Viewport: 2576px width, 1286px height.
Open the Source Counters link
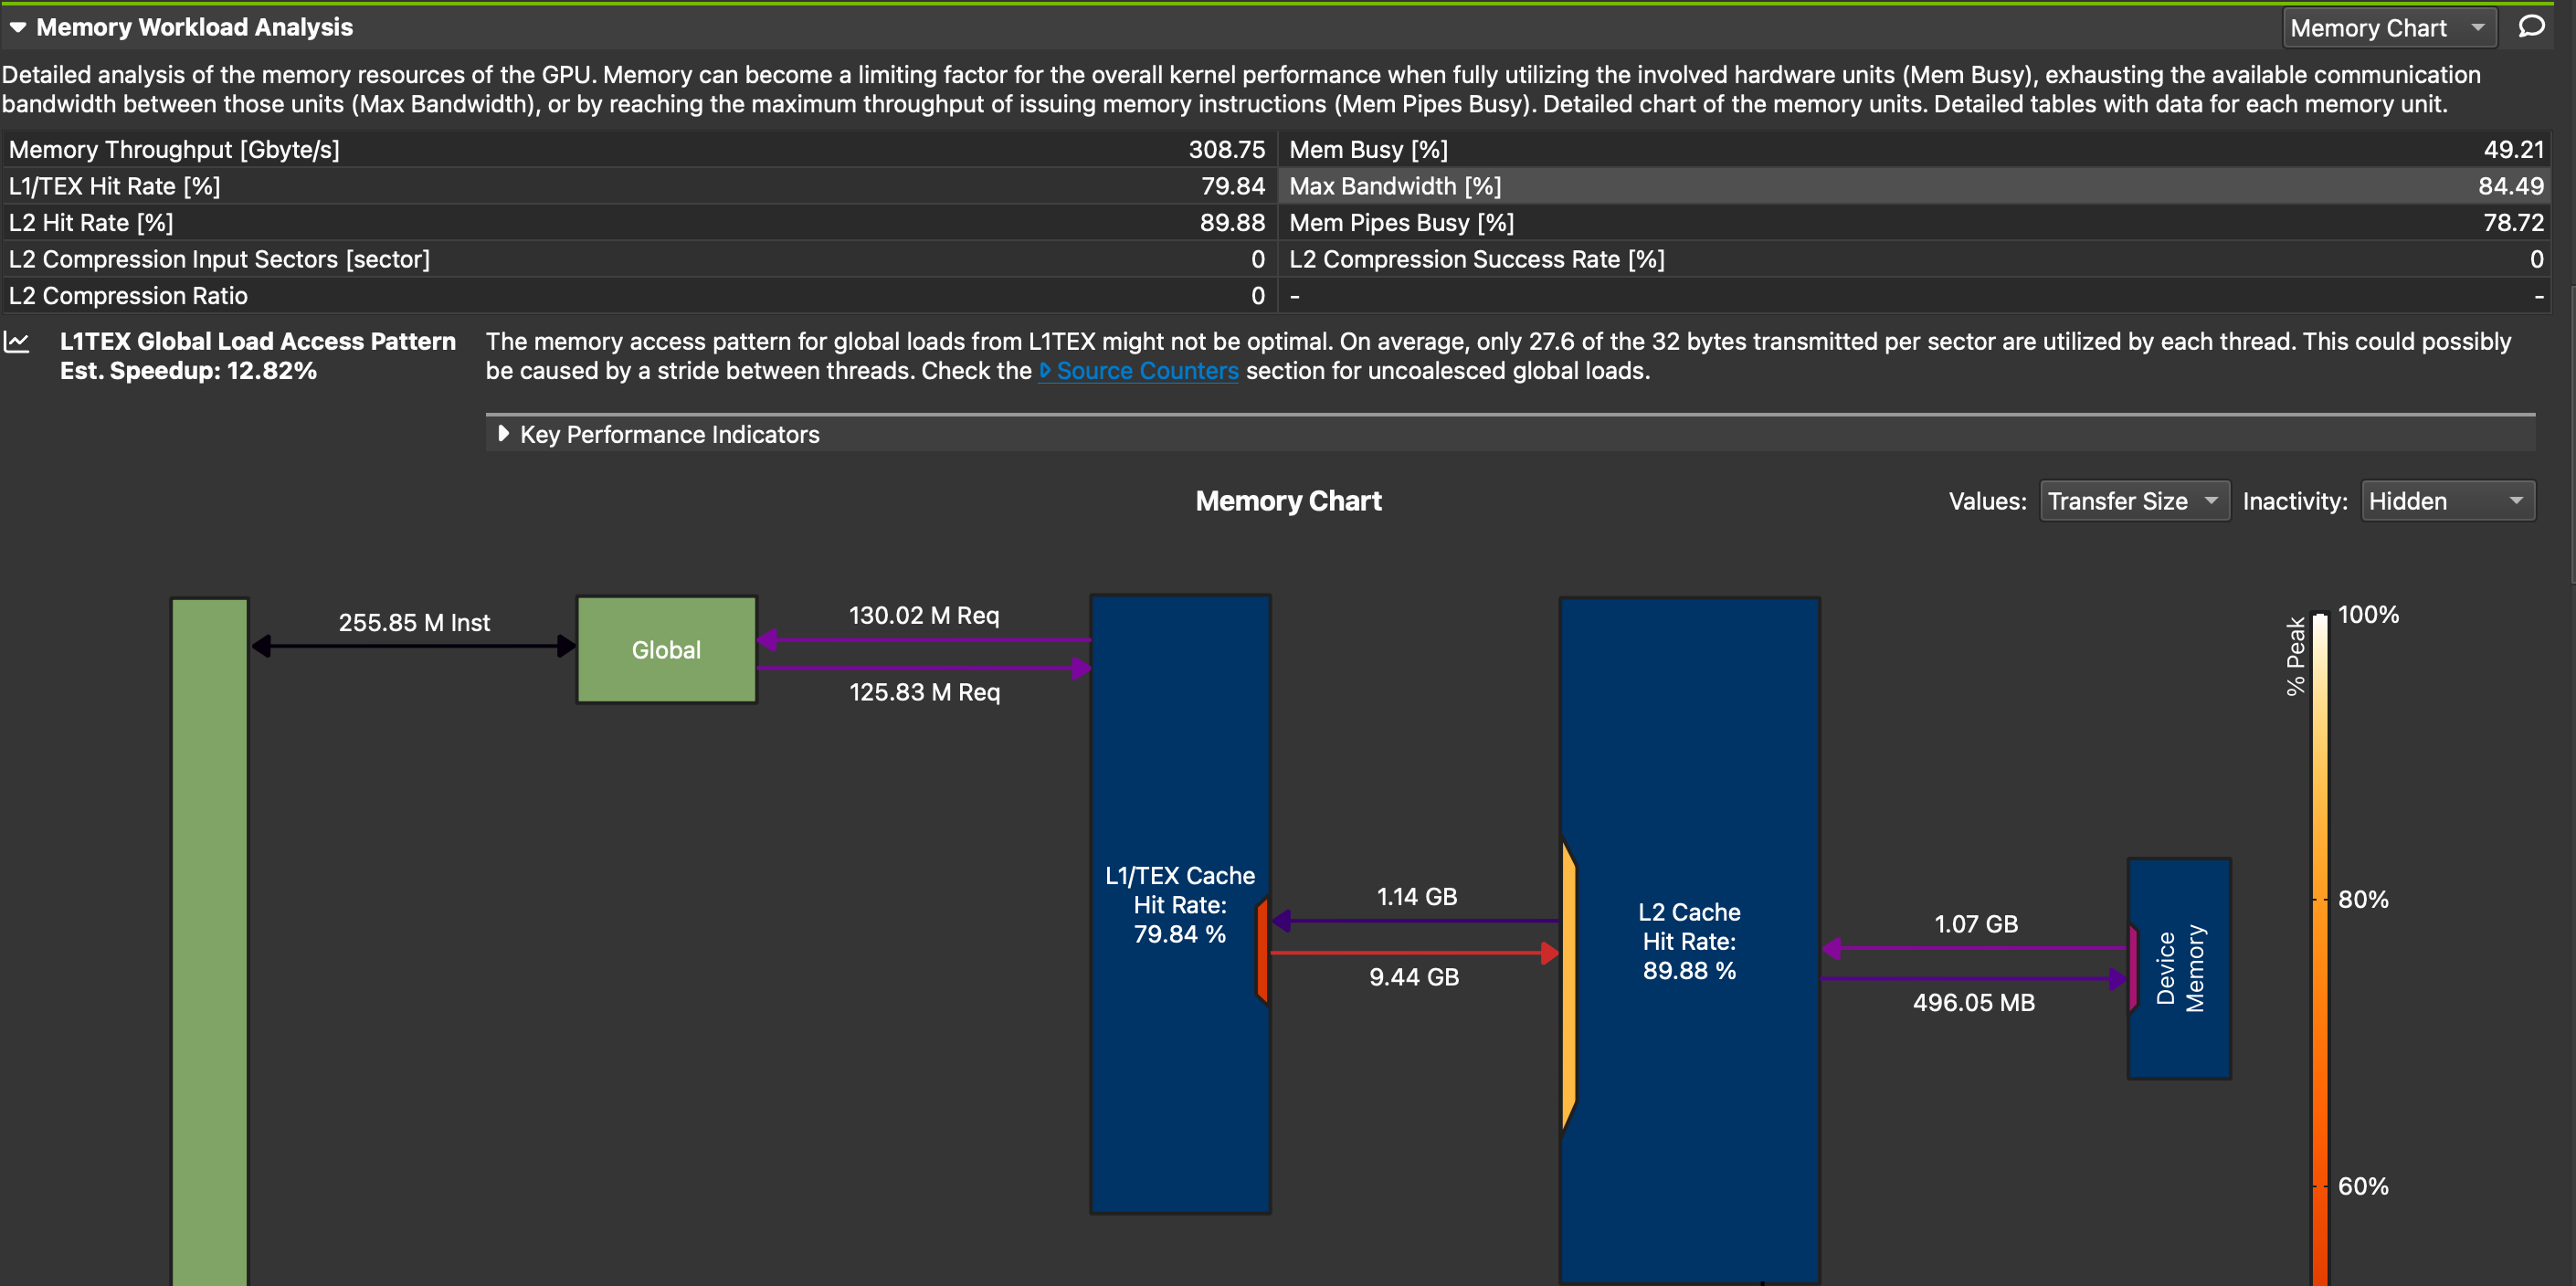(1146, 371)
